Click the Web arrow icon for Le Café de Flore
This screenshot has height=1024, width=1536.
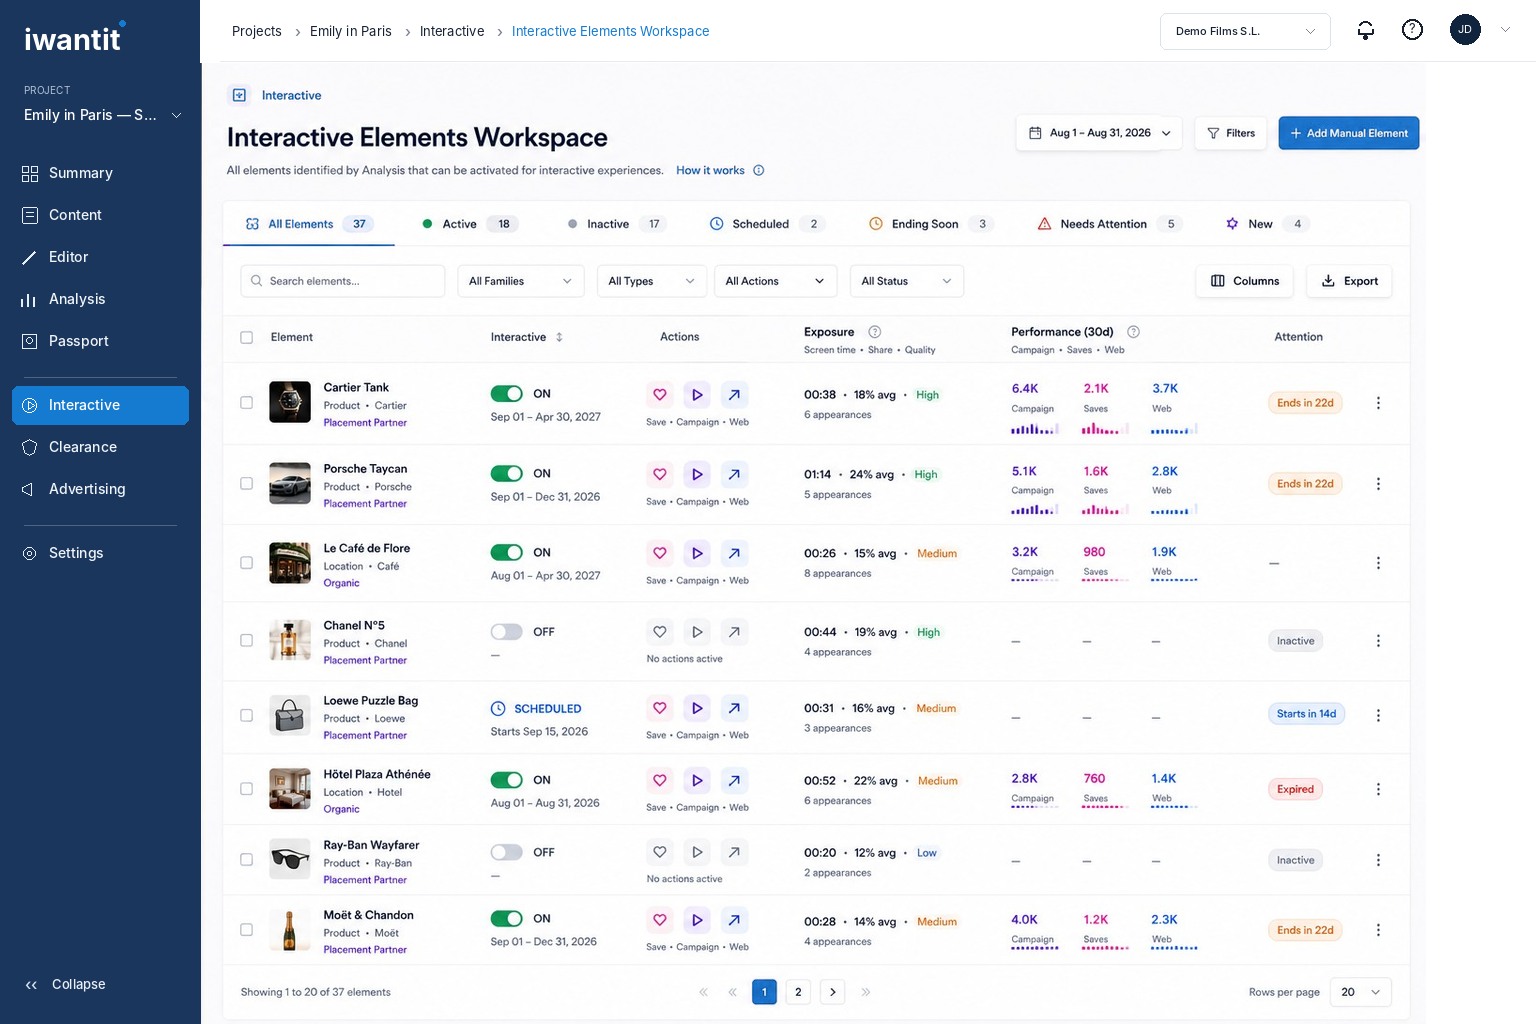(734, 553)
